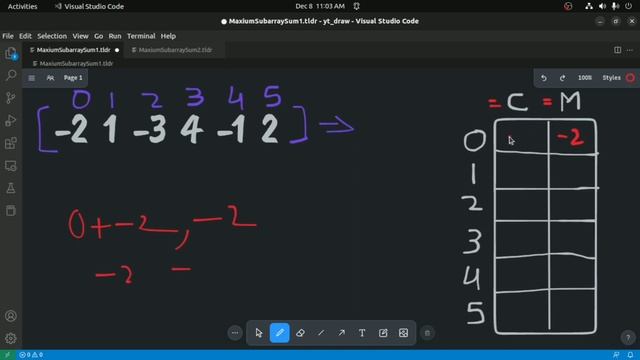The image size is (640, 360).
Task: Open editor more actions ellipsis
Action: pos(630,50)
